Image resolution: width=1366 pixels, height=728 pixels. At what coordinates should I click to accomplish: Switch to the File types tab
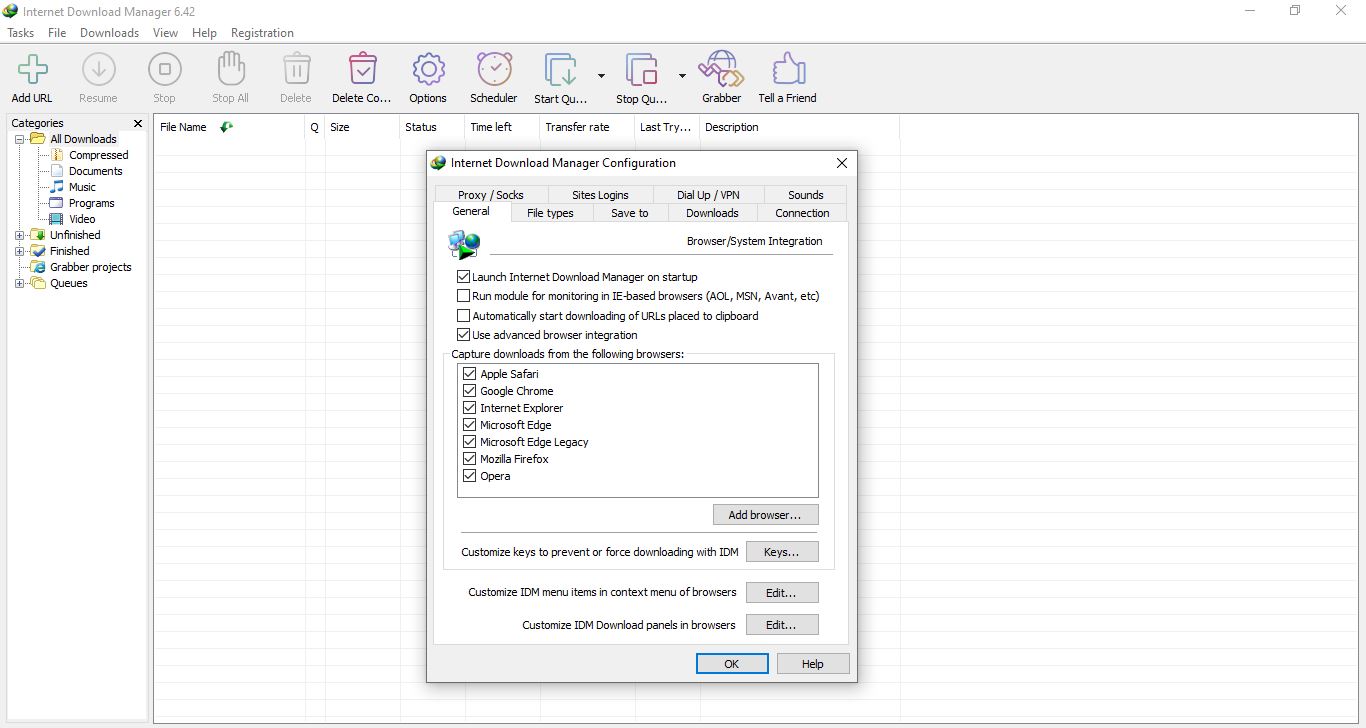(x=550, y=213)
